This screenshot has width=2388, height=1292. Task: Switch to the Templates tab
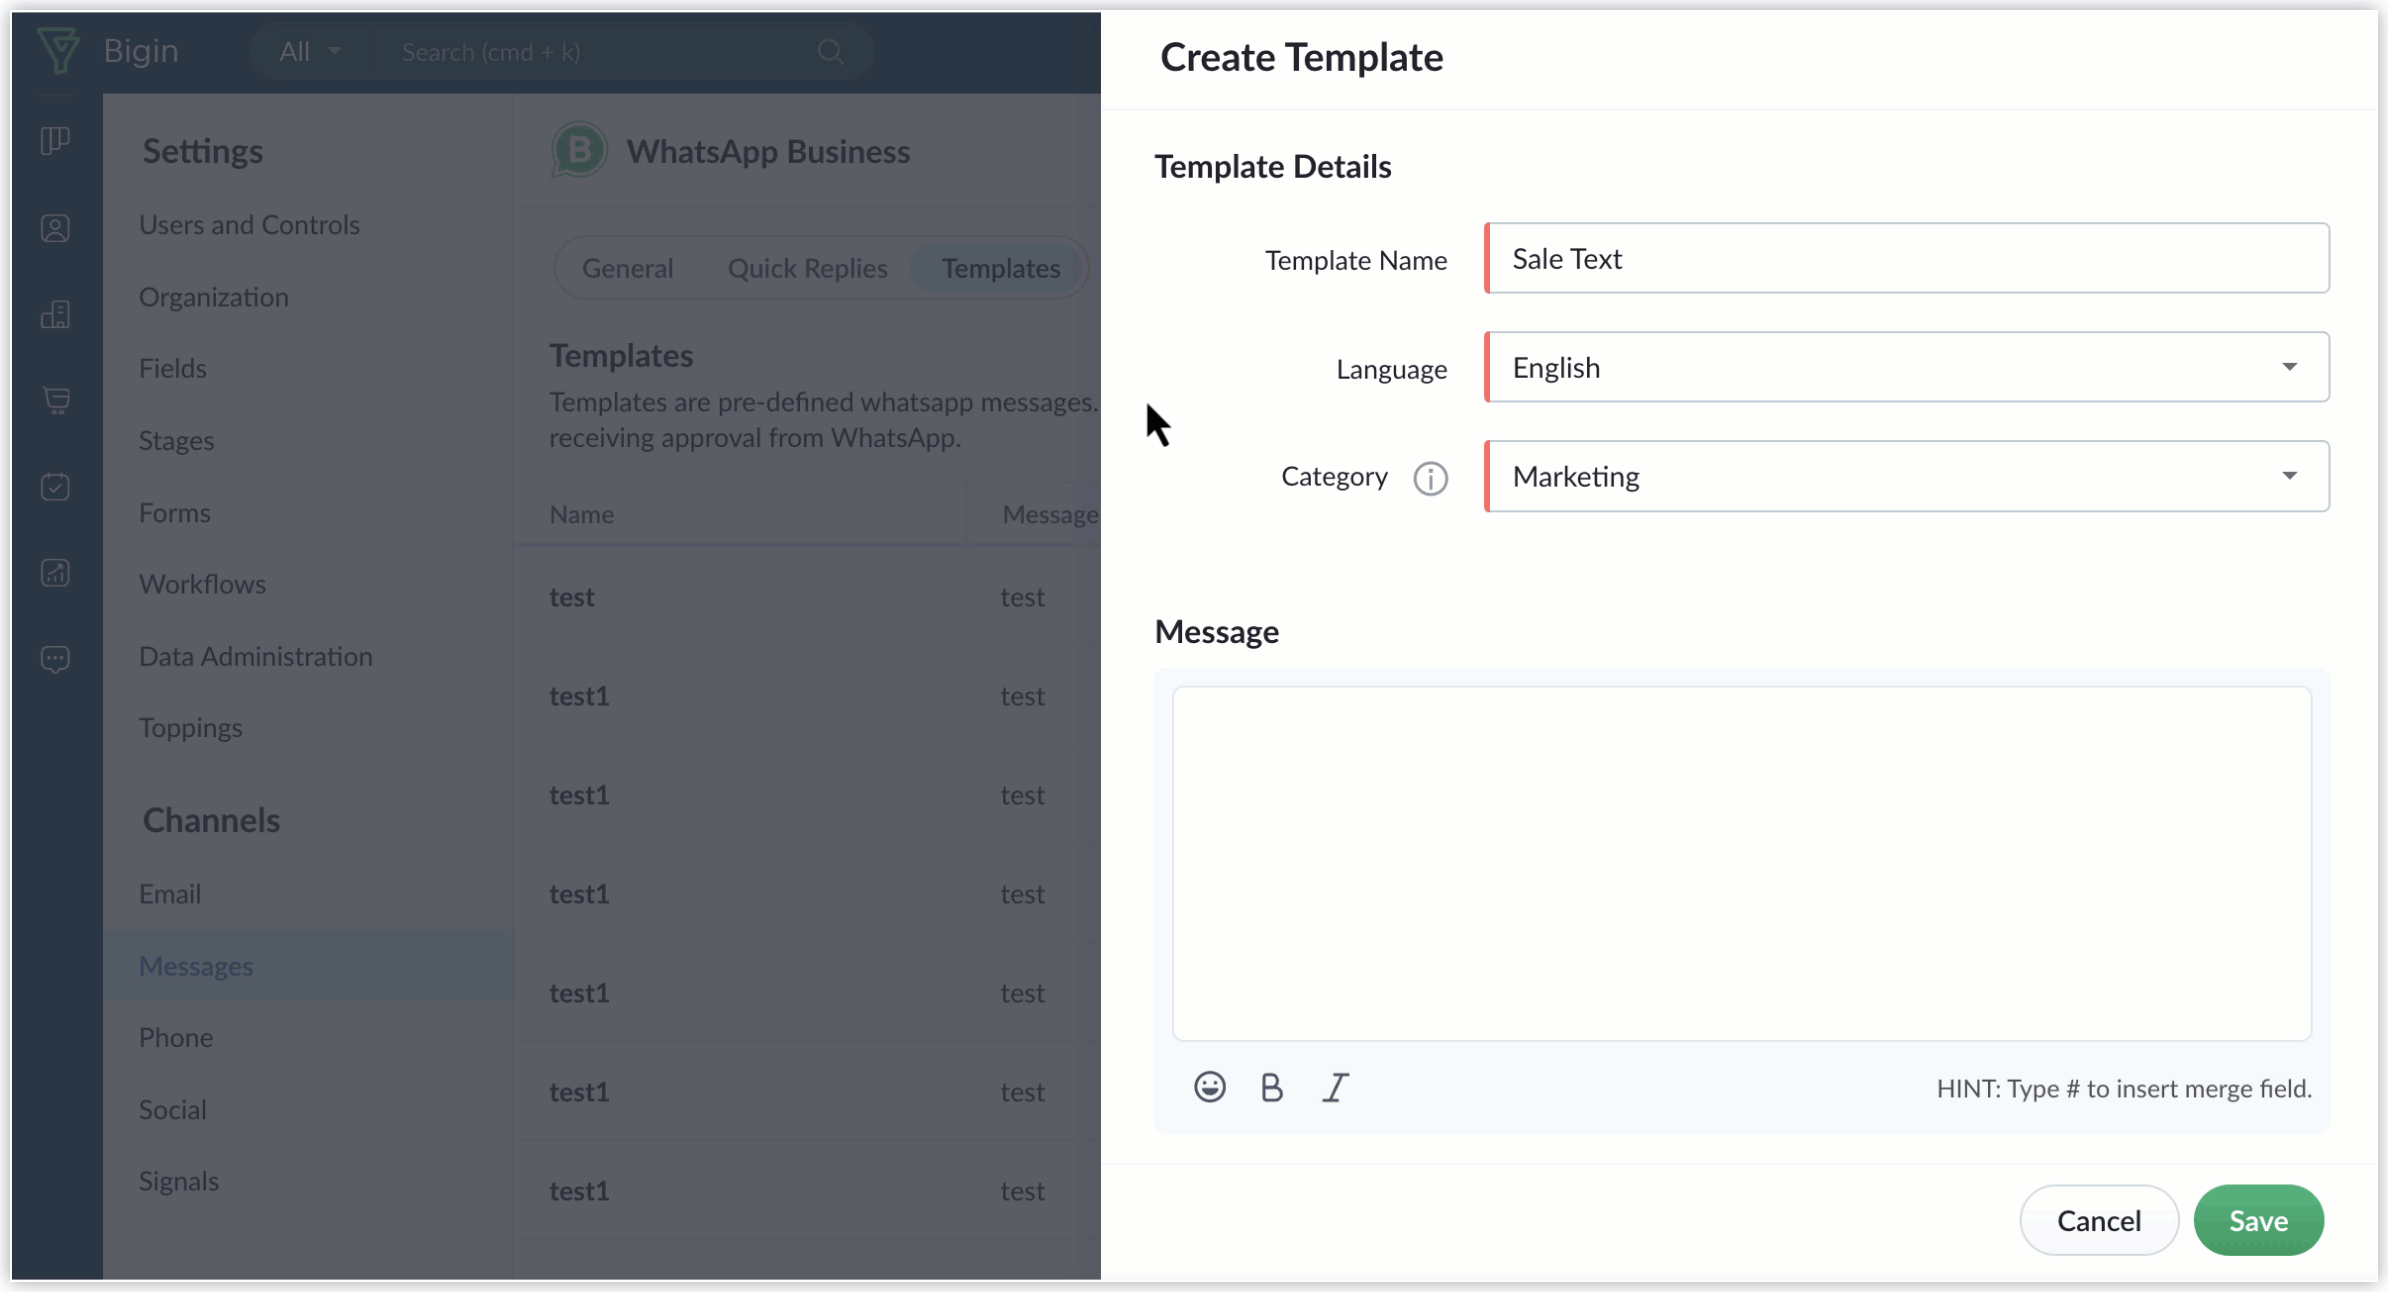click(1000, 268)
